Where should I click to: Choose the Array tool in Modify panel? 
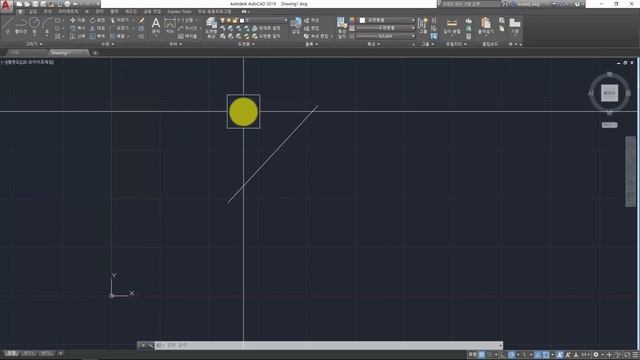pos(119,36)
